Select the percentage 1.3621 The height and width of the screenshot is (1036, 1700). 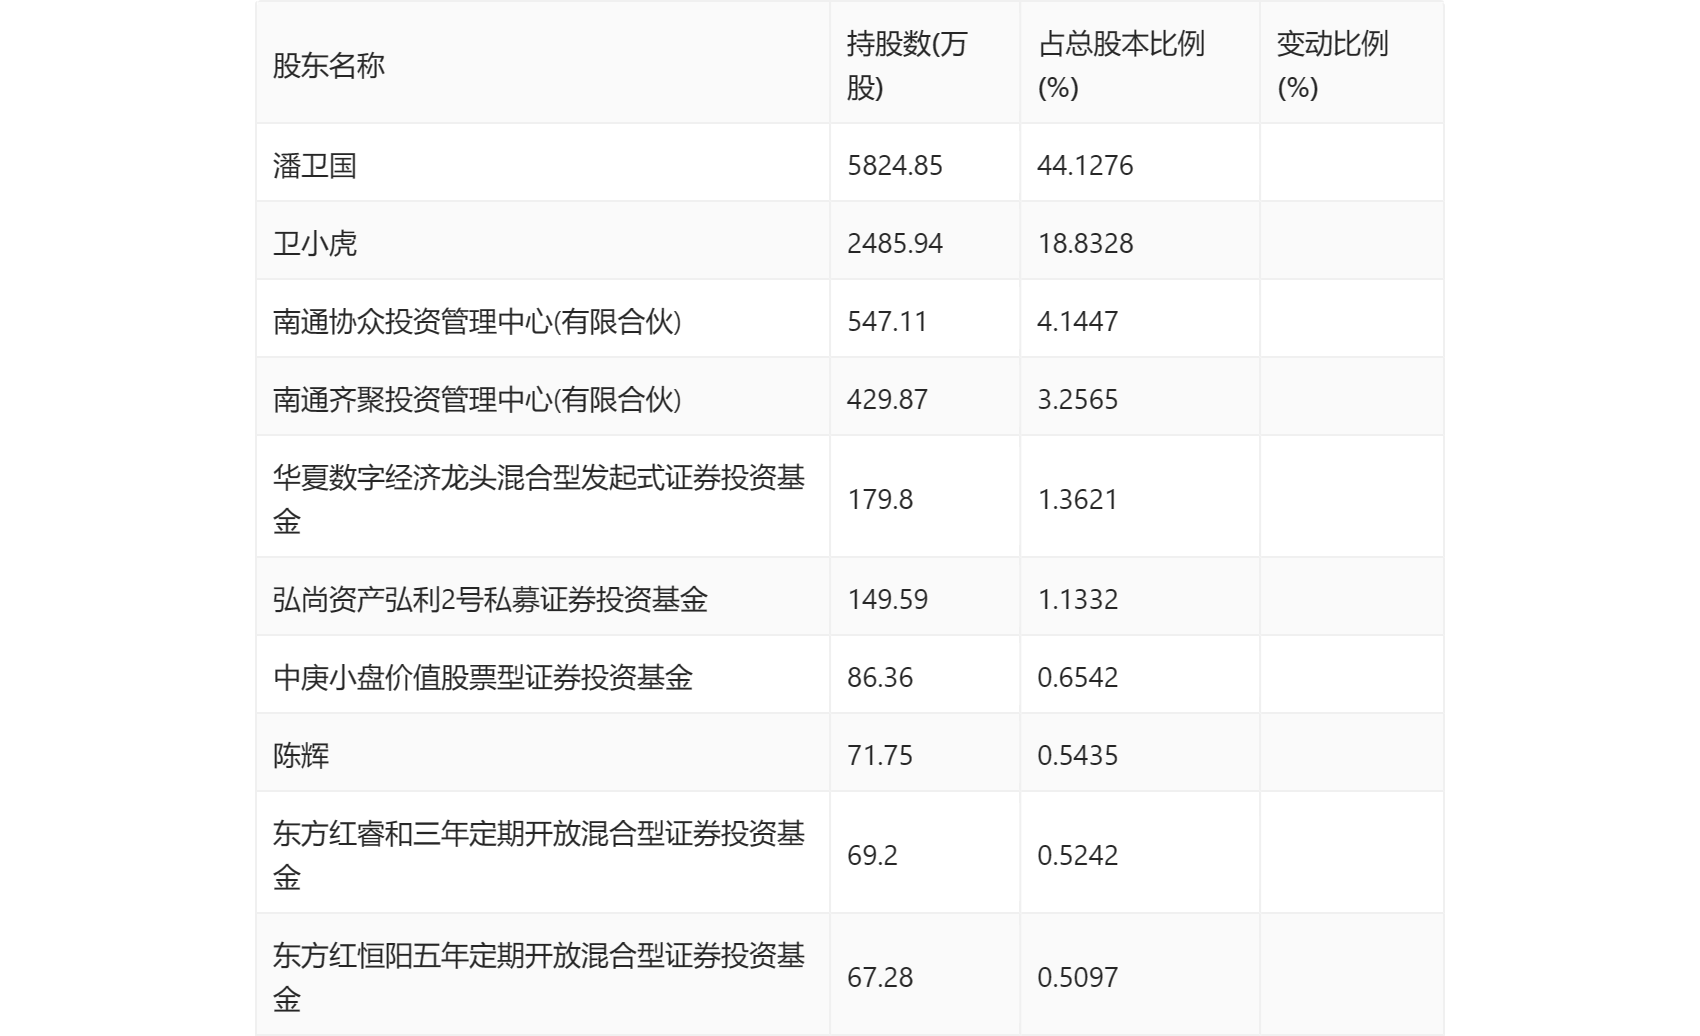(x=1078, y=499)
